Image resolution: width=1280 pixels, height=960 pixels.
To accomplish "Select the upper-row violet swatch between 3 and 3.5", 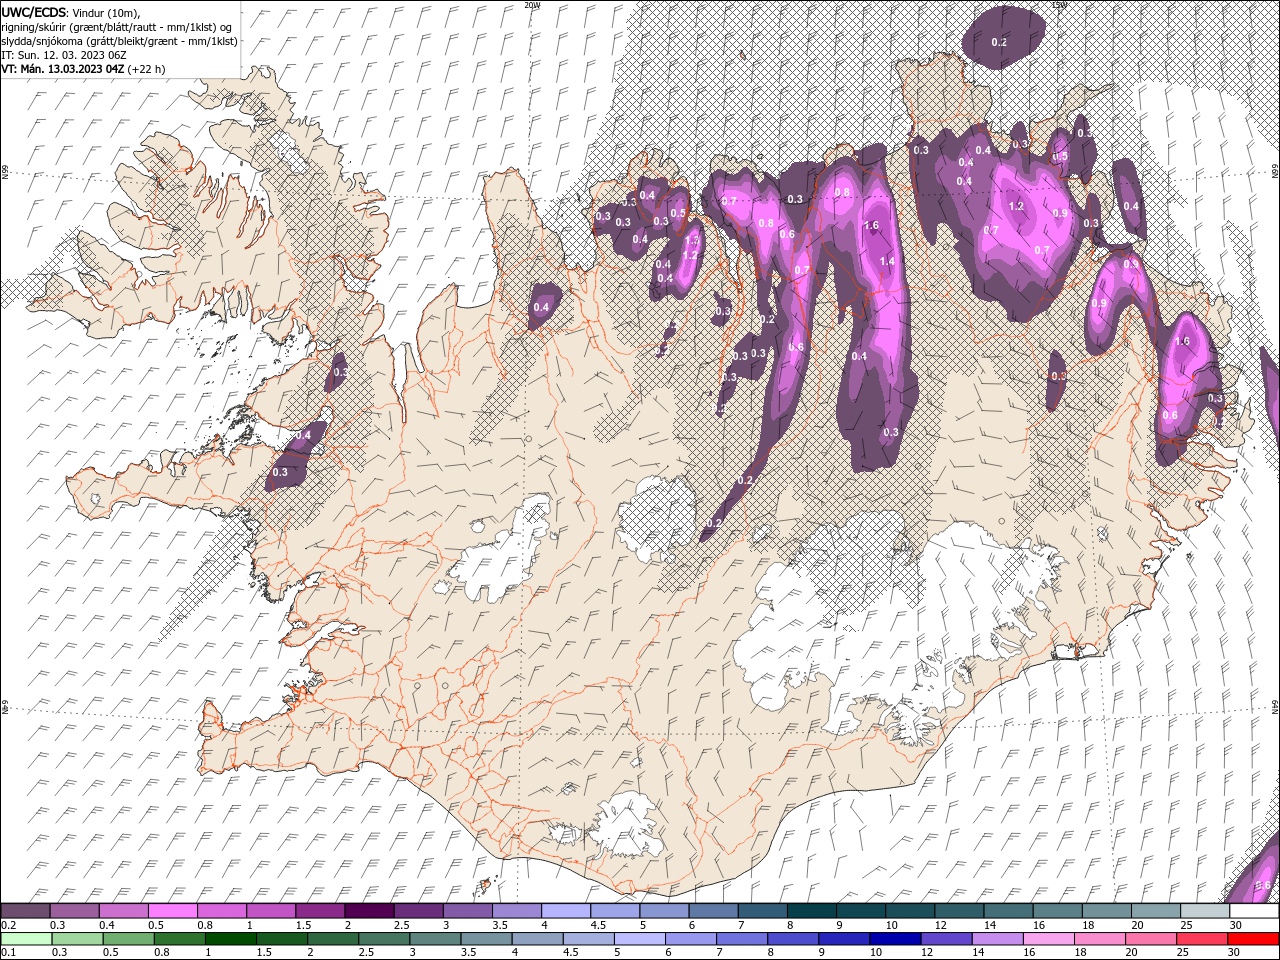I will 467,911.
